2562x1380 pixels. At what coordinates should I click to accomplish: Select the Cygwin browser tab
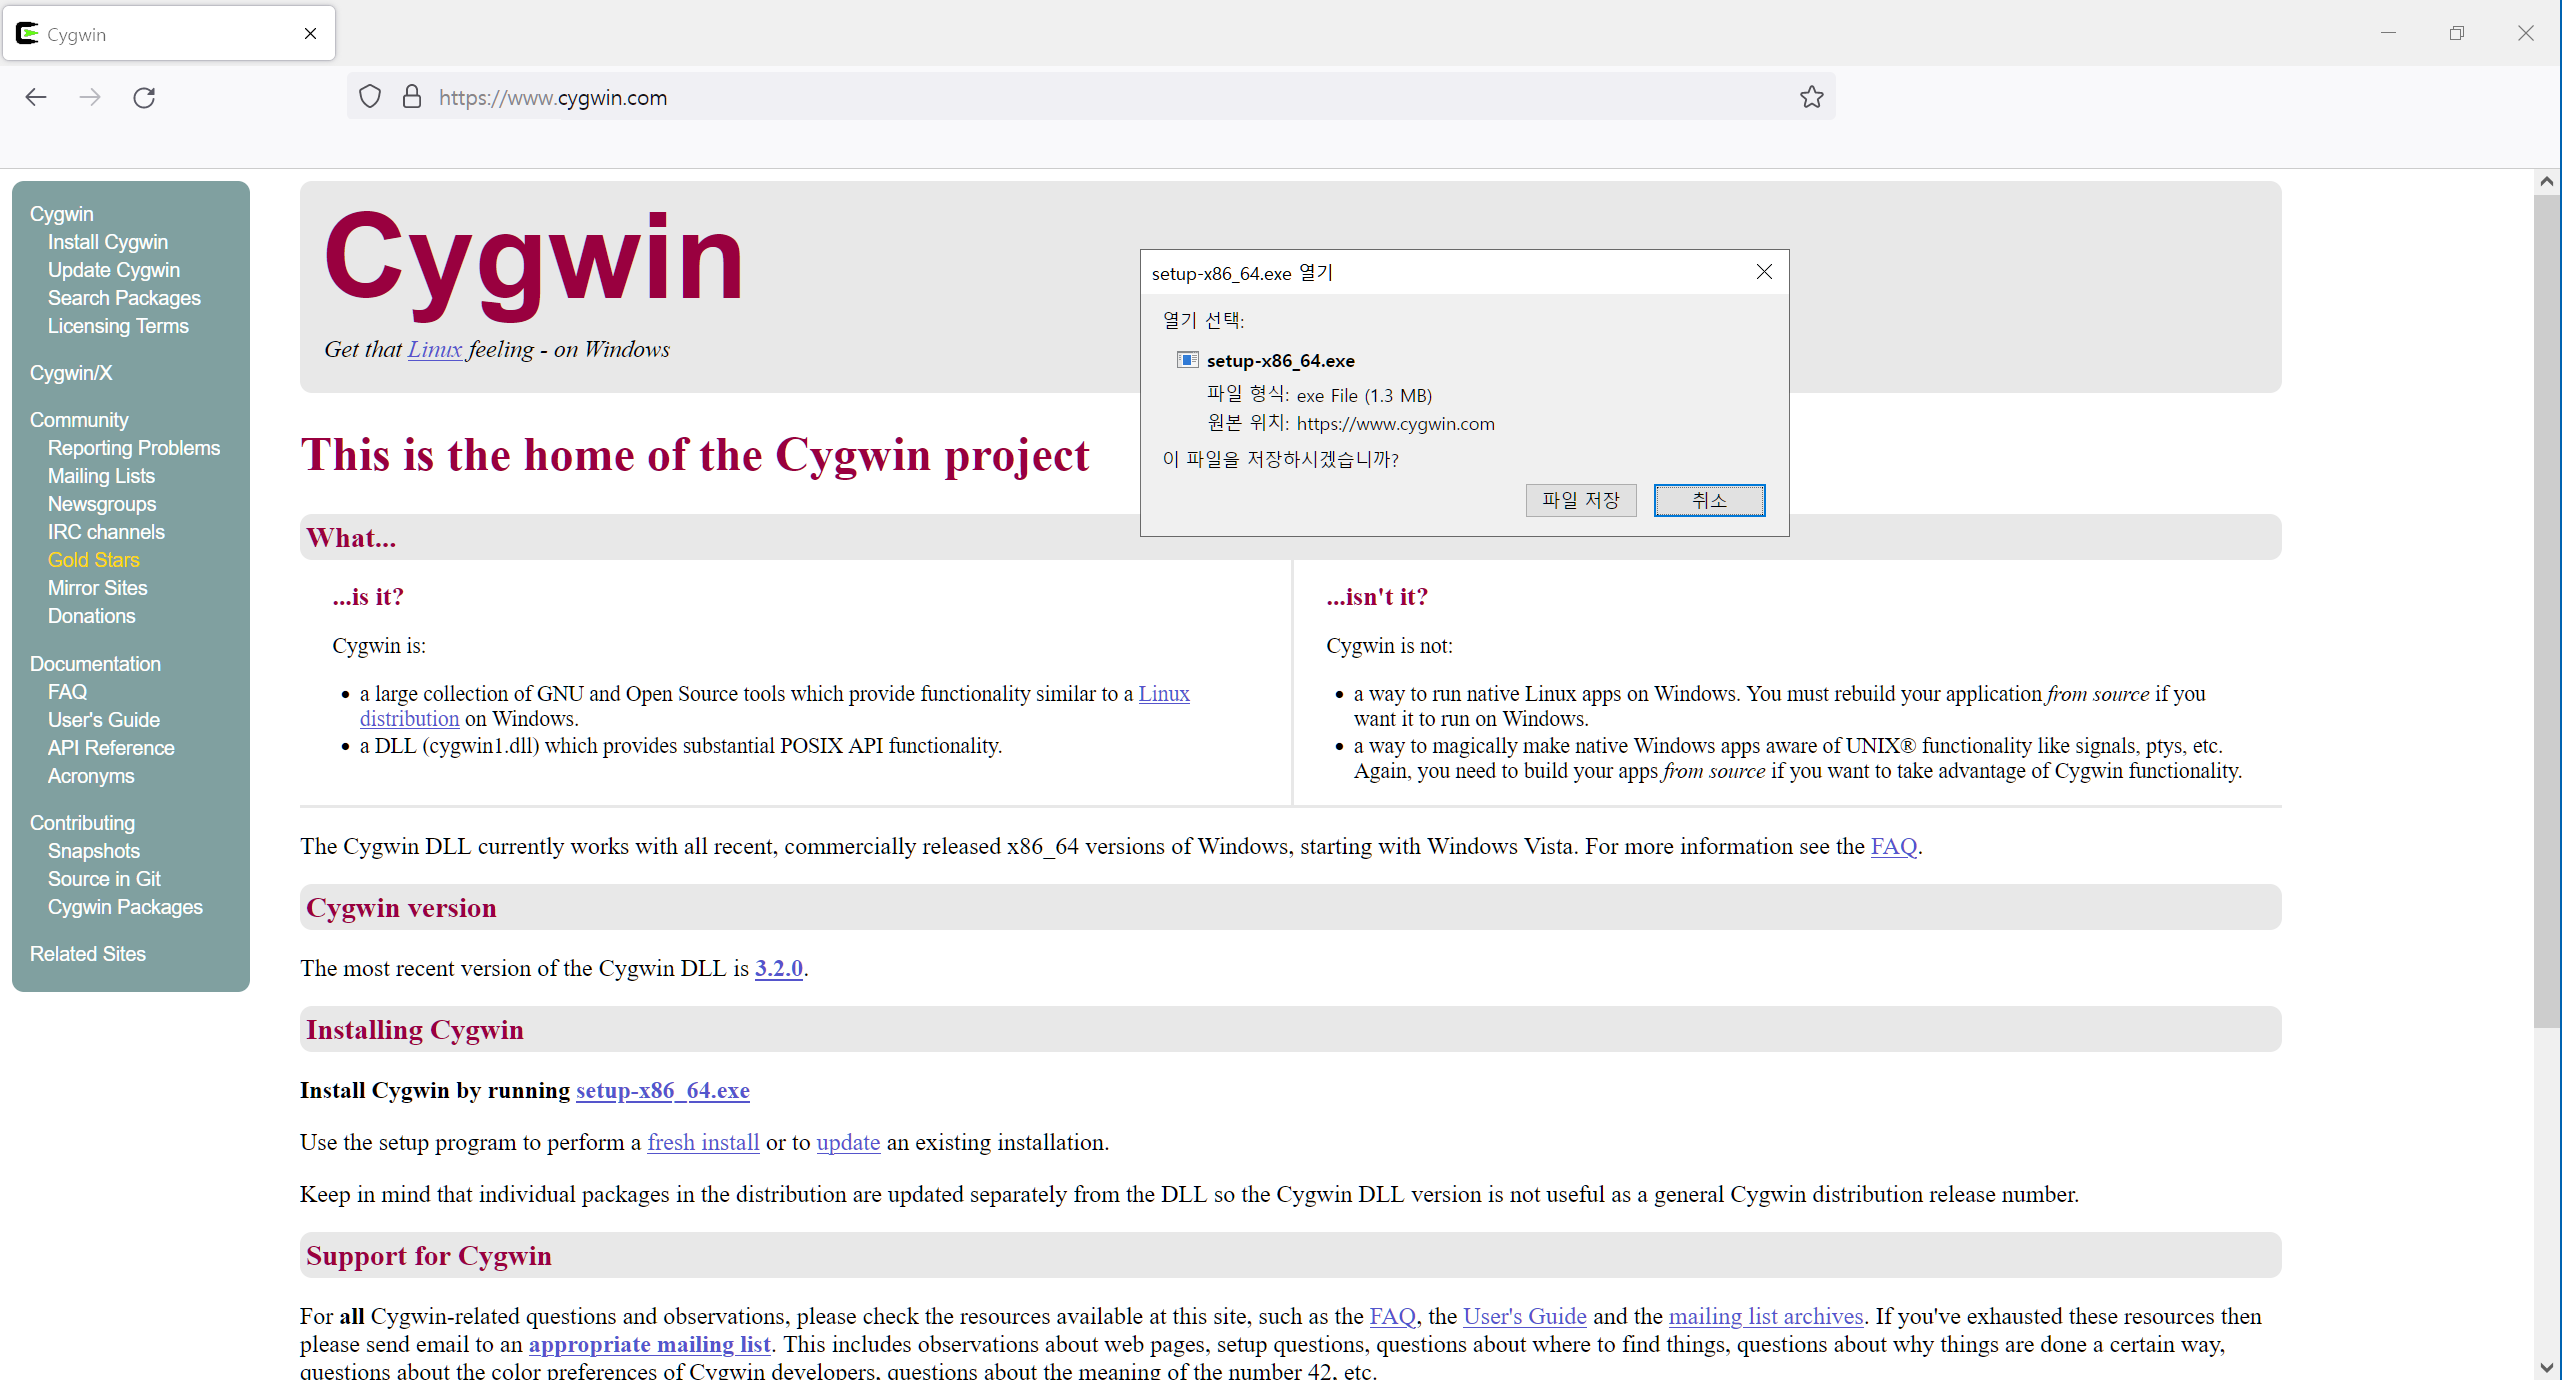(x=150, y=34)
